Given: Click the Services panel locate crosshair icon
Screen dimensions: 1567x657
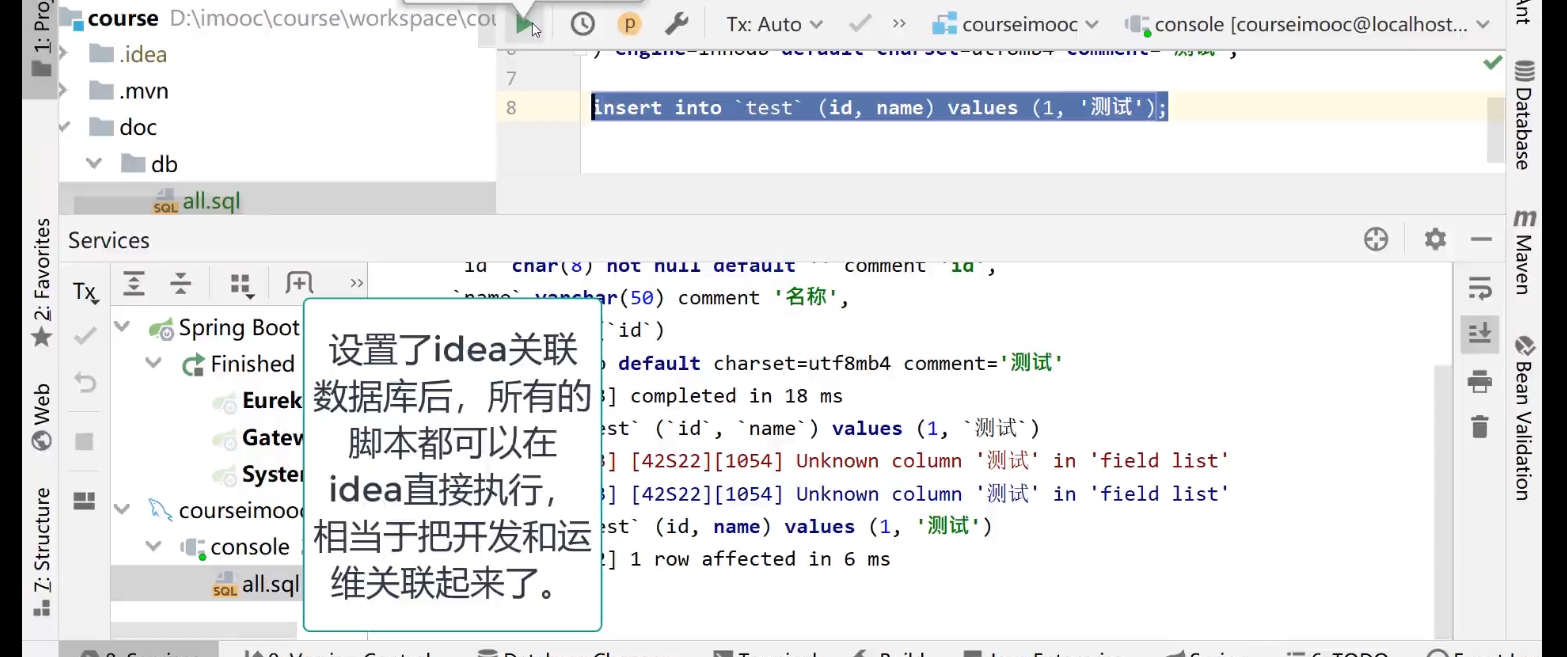Looking at the screenshot, I should pyautogui.click(x=1376, y=239).
